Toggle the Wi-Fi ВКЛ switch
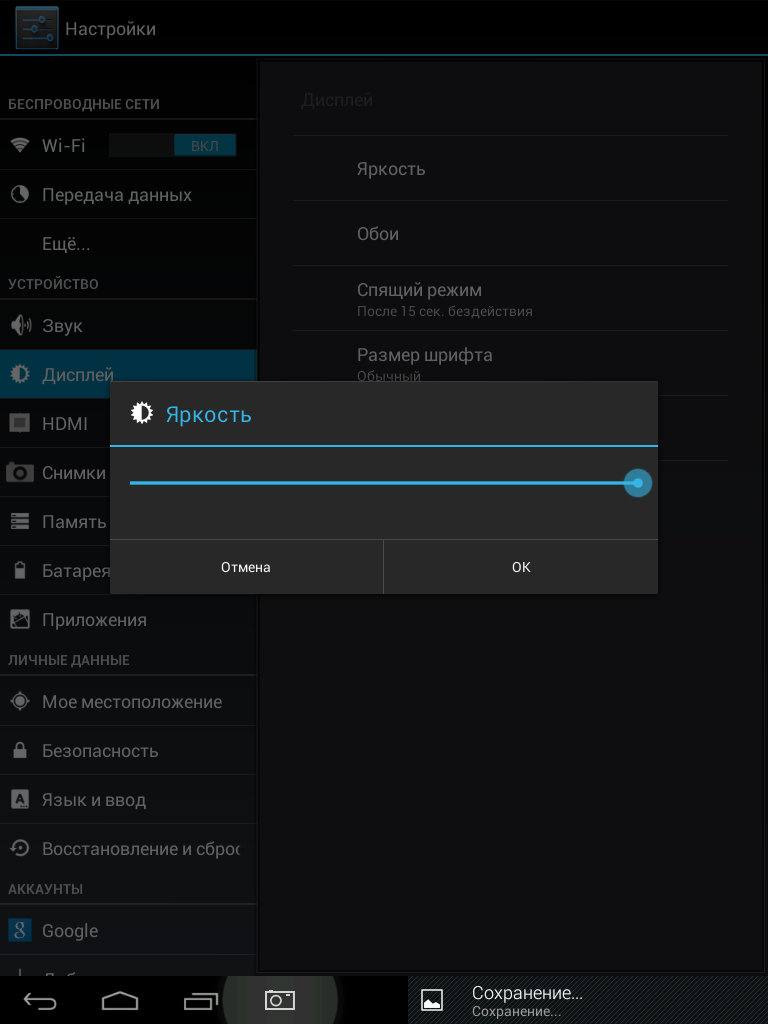Screen dimensions: 768x1024 [172, 145]
